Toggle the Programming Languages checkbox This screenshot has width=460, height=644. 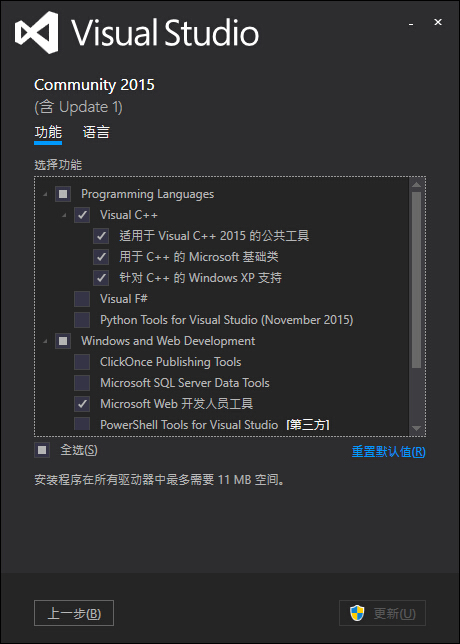[63, 194]
